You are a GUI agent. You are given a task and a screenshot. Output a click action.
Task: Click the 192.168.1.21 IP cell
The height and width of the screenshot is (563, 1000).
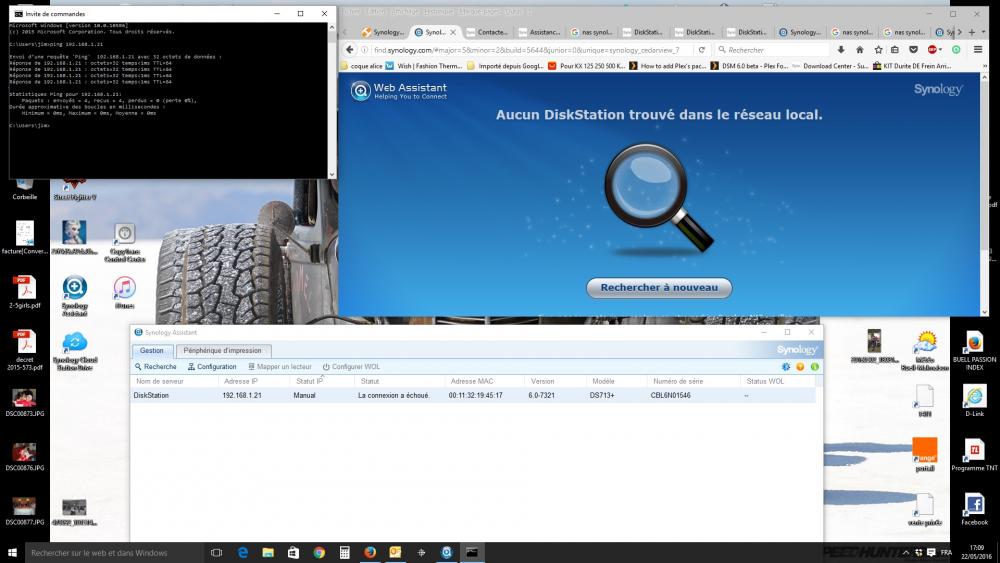coord(242,395)
